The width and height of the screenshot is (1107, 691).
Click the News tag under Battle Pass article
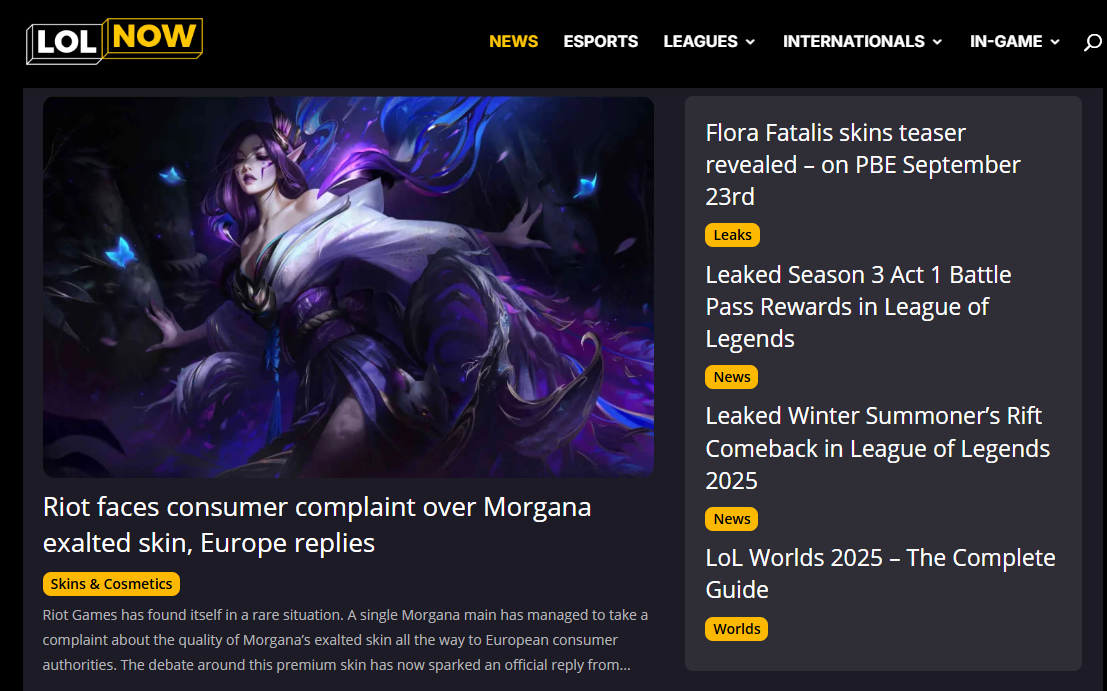coord(731,377)
